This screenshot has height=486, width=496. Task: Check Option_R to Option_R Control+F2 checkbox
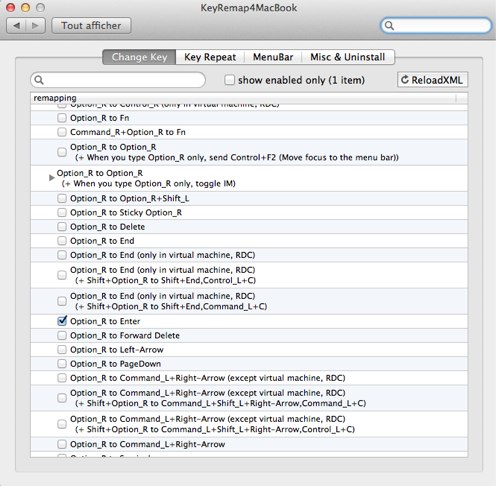click(x=62, y=152)
